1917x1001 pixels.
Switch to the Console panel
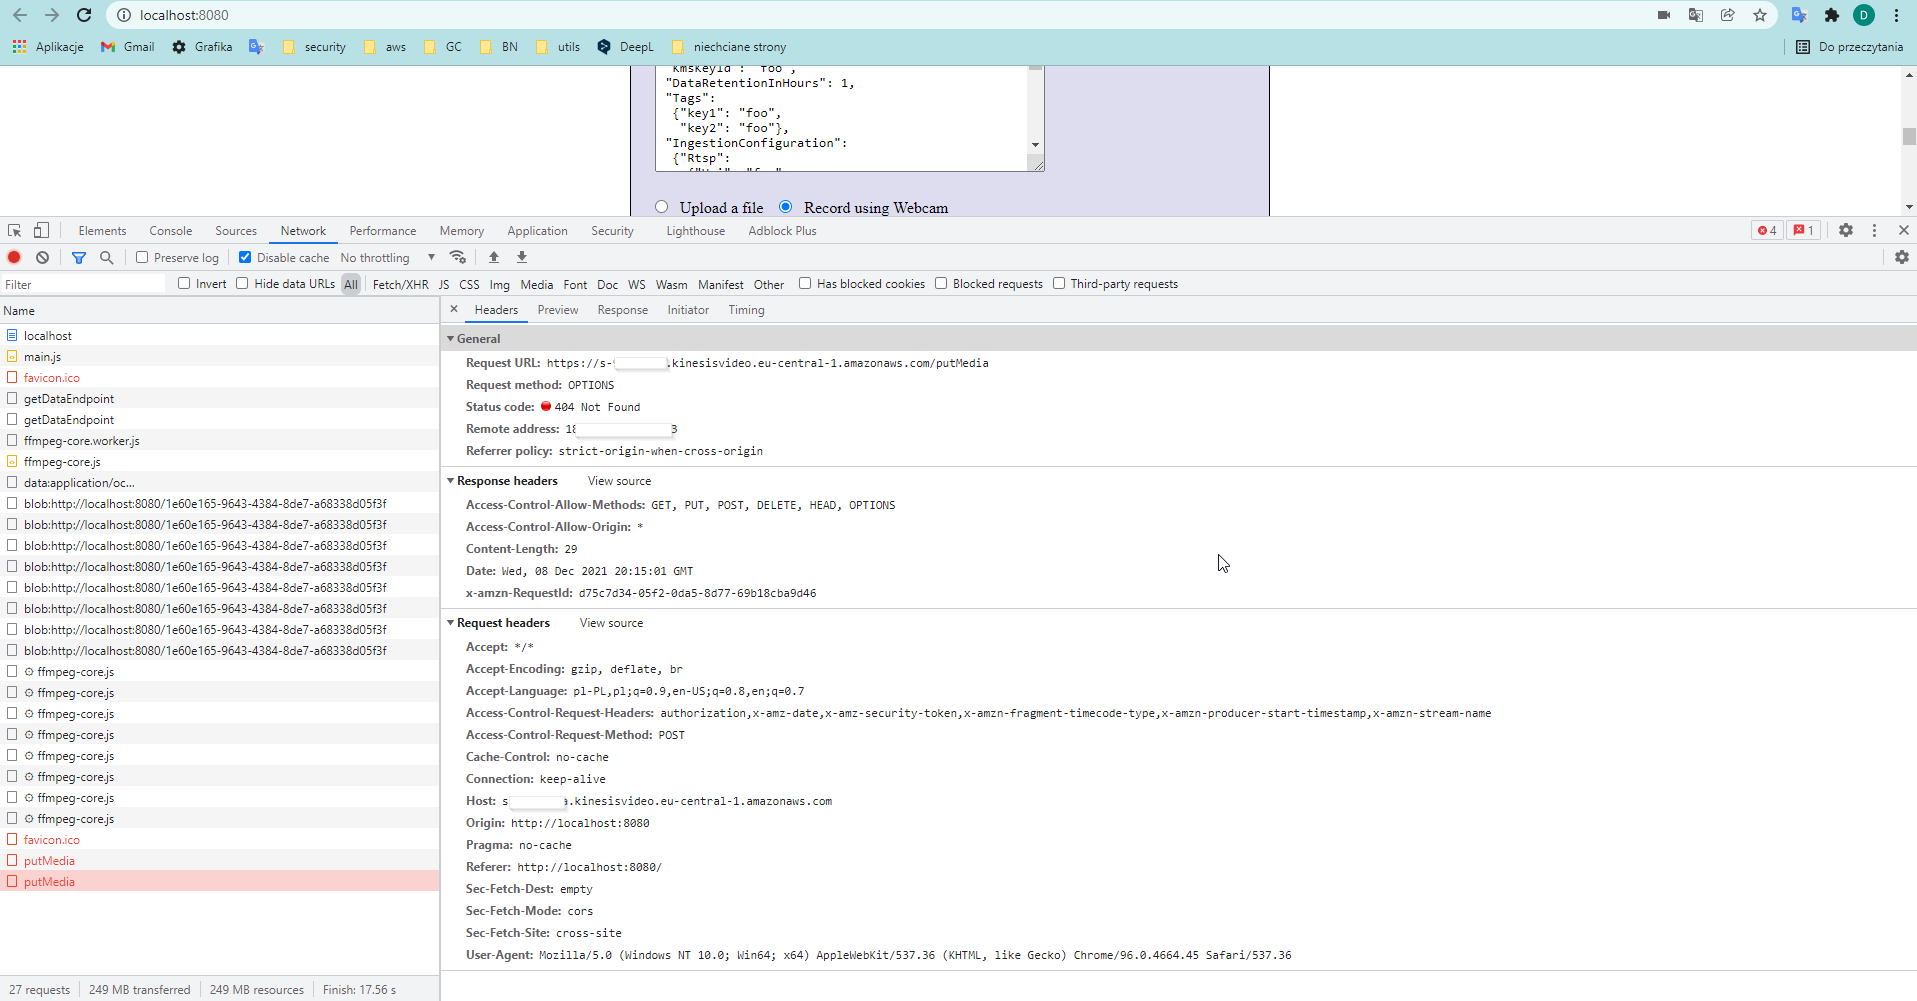170,230
